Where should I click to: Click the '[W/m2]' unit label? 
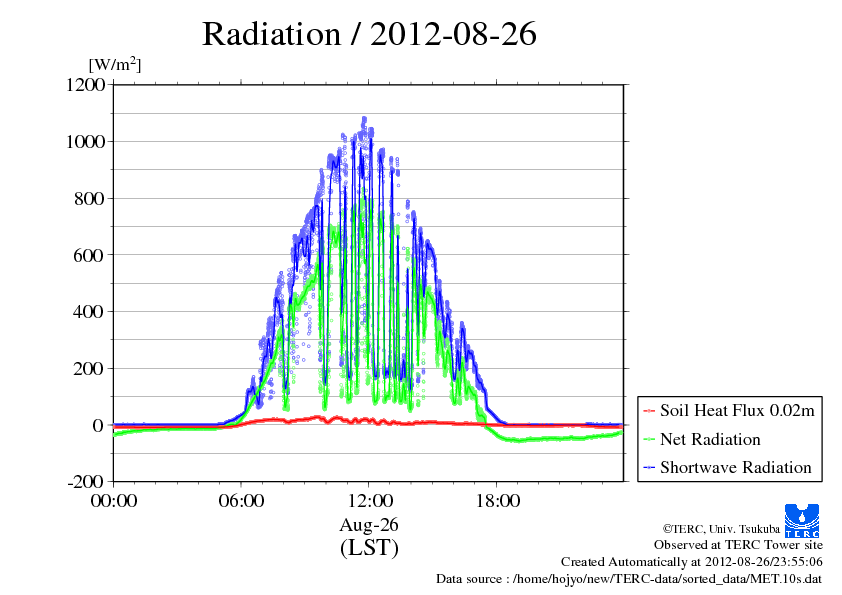pos(115,64)
